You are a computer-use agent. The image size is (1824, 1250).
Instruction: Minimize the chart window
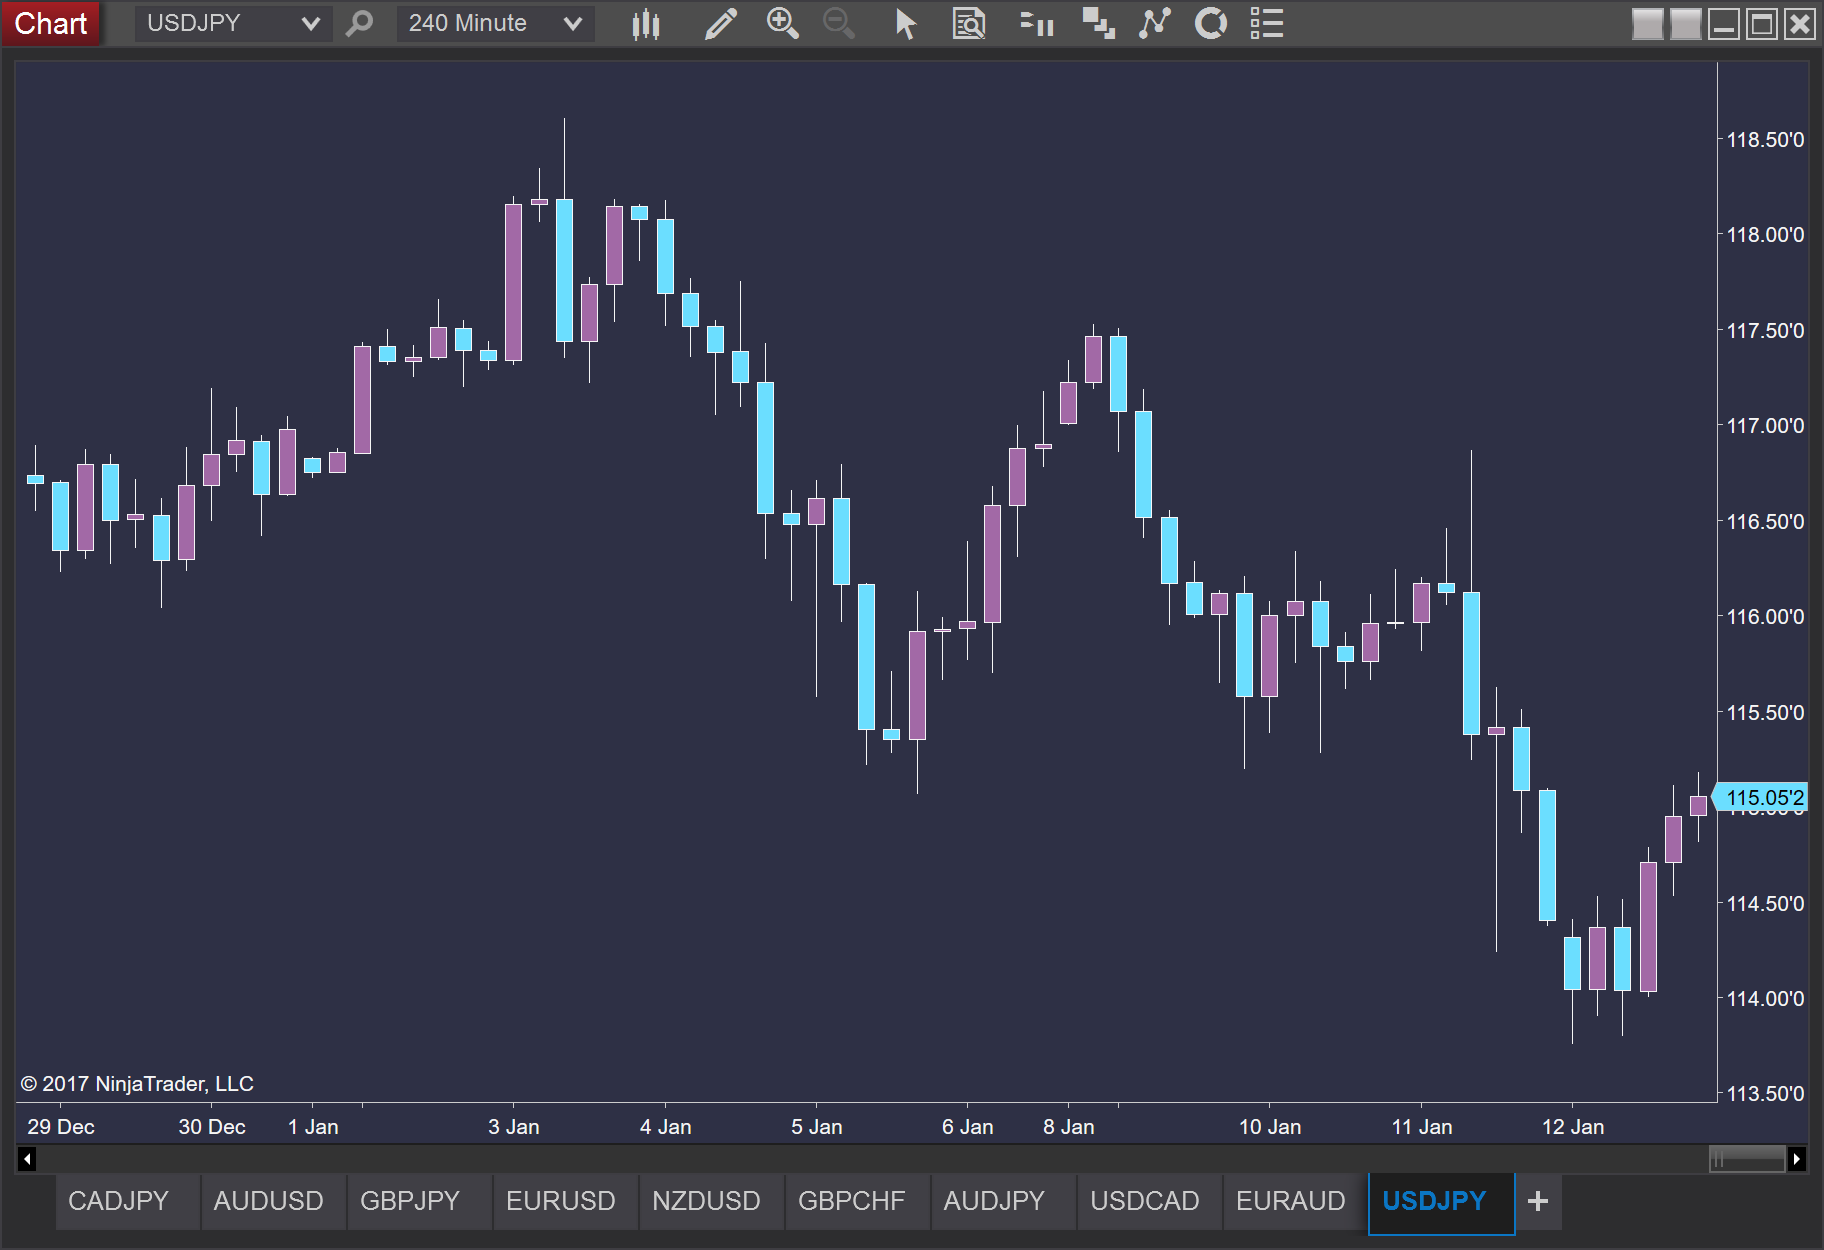[x=1723, y=23]
